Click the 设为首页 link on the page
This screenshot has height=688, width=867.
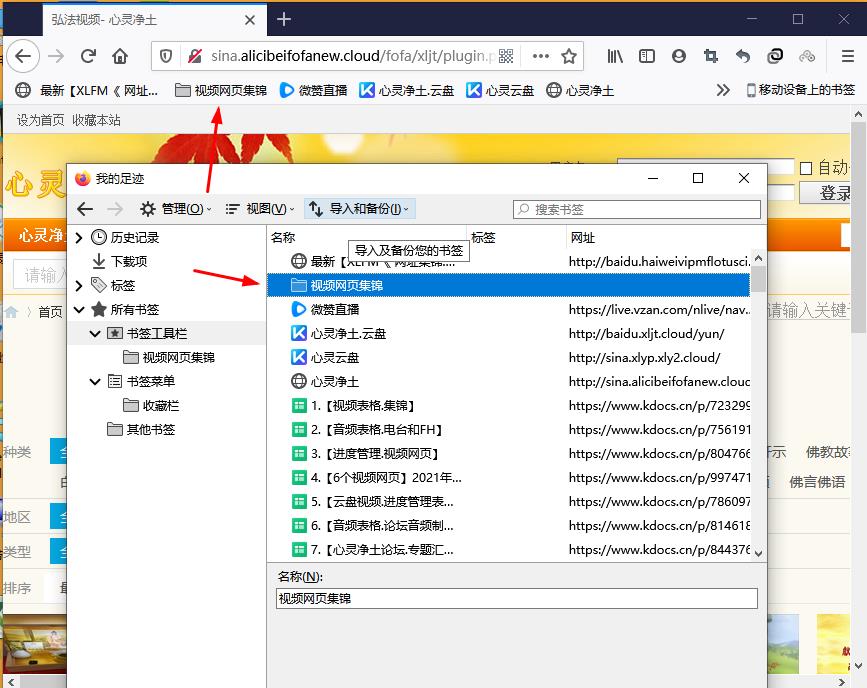[40, 120]
